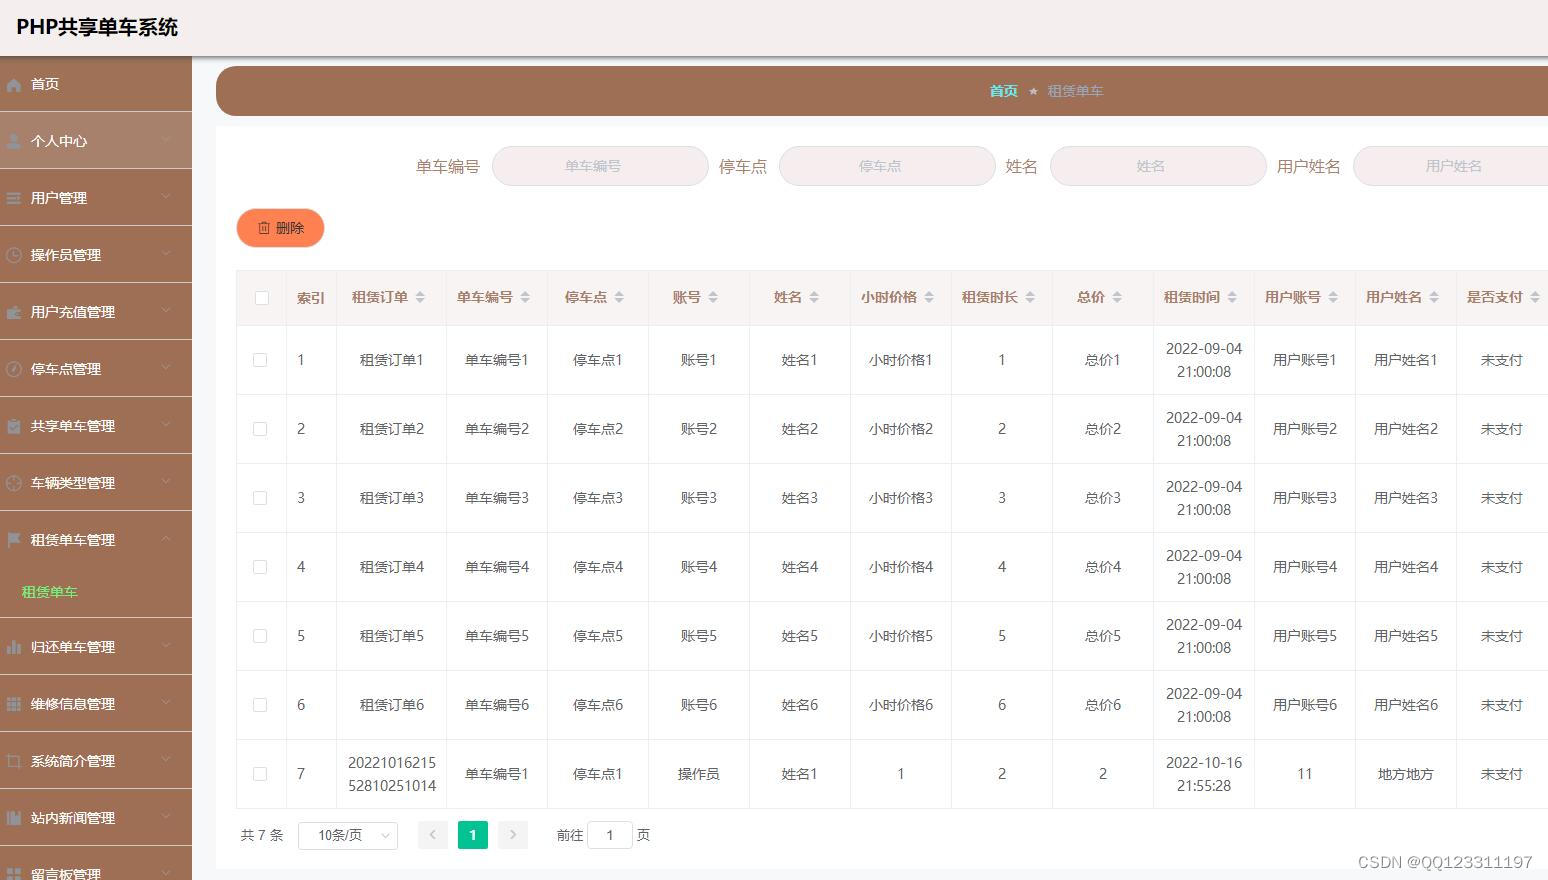Check the row for 租赁订单5
1548x880 pixels.
[260, 636]
